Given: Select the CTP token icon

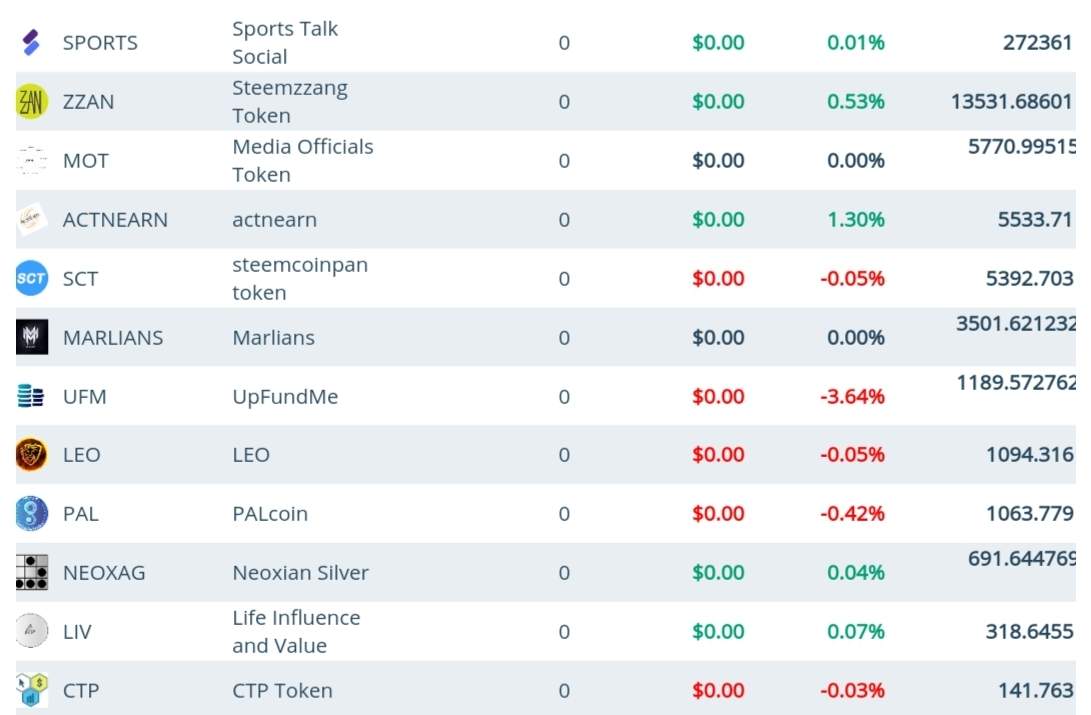Looking at the screenshot, I should [32, 691].
